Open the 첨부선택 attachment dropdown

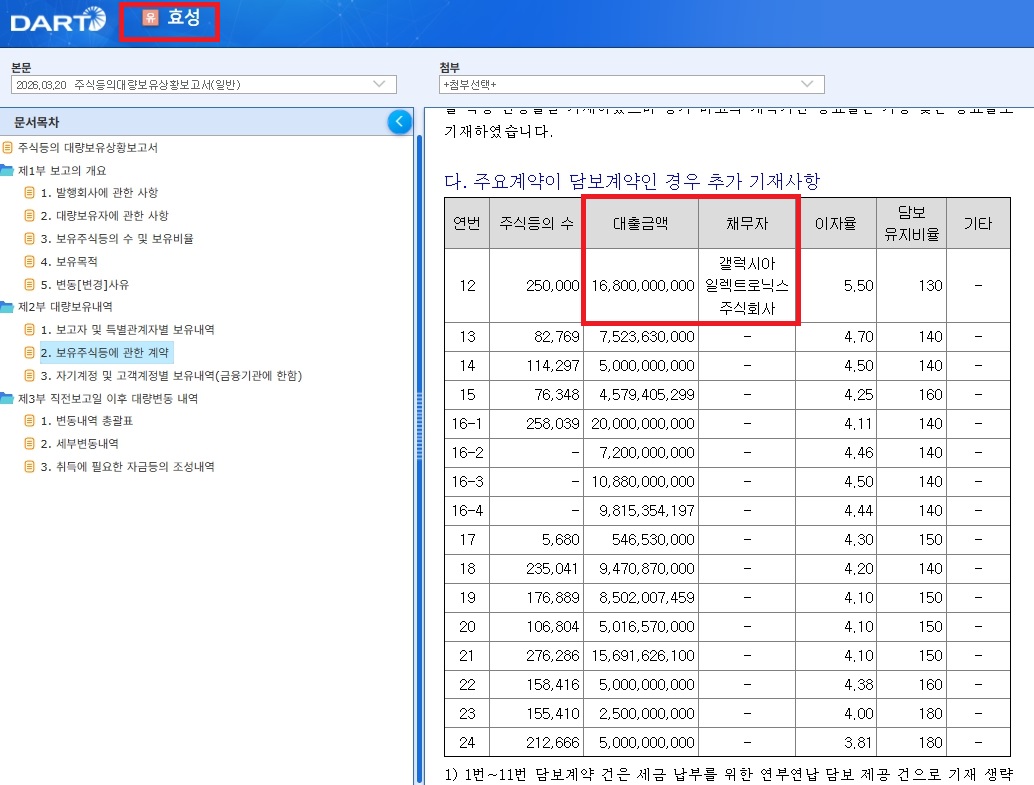coord(632,84)
